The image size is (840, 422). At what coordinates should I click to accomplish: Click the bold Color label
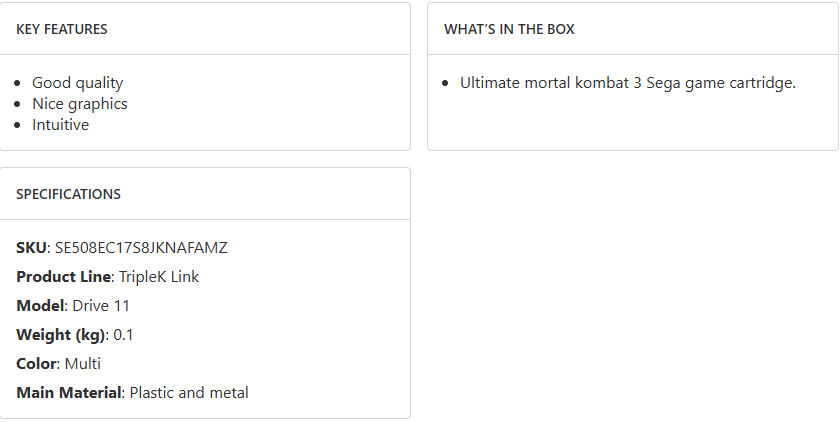(36, 364)
